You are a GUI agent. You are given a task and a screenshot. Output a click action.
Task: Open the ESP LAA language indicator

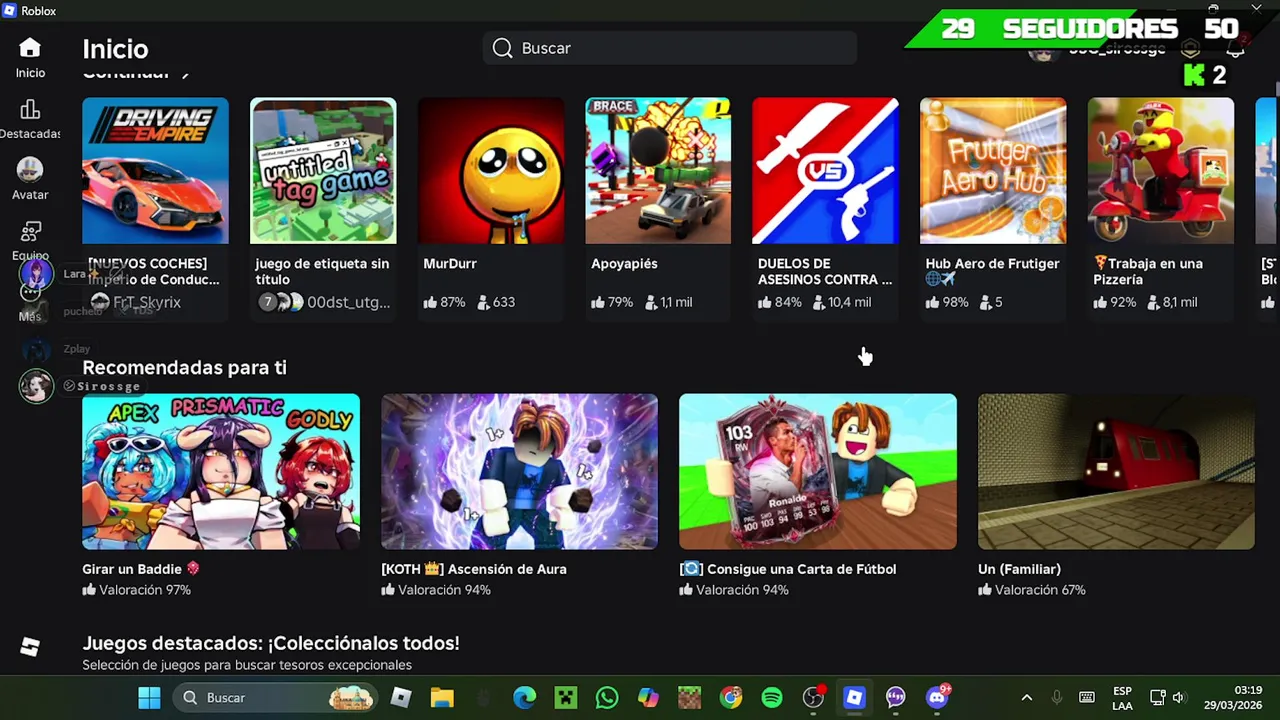tap(1122, 698)
